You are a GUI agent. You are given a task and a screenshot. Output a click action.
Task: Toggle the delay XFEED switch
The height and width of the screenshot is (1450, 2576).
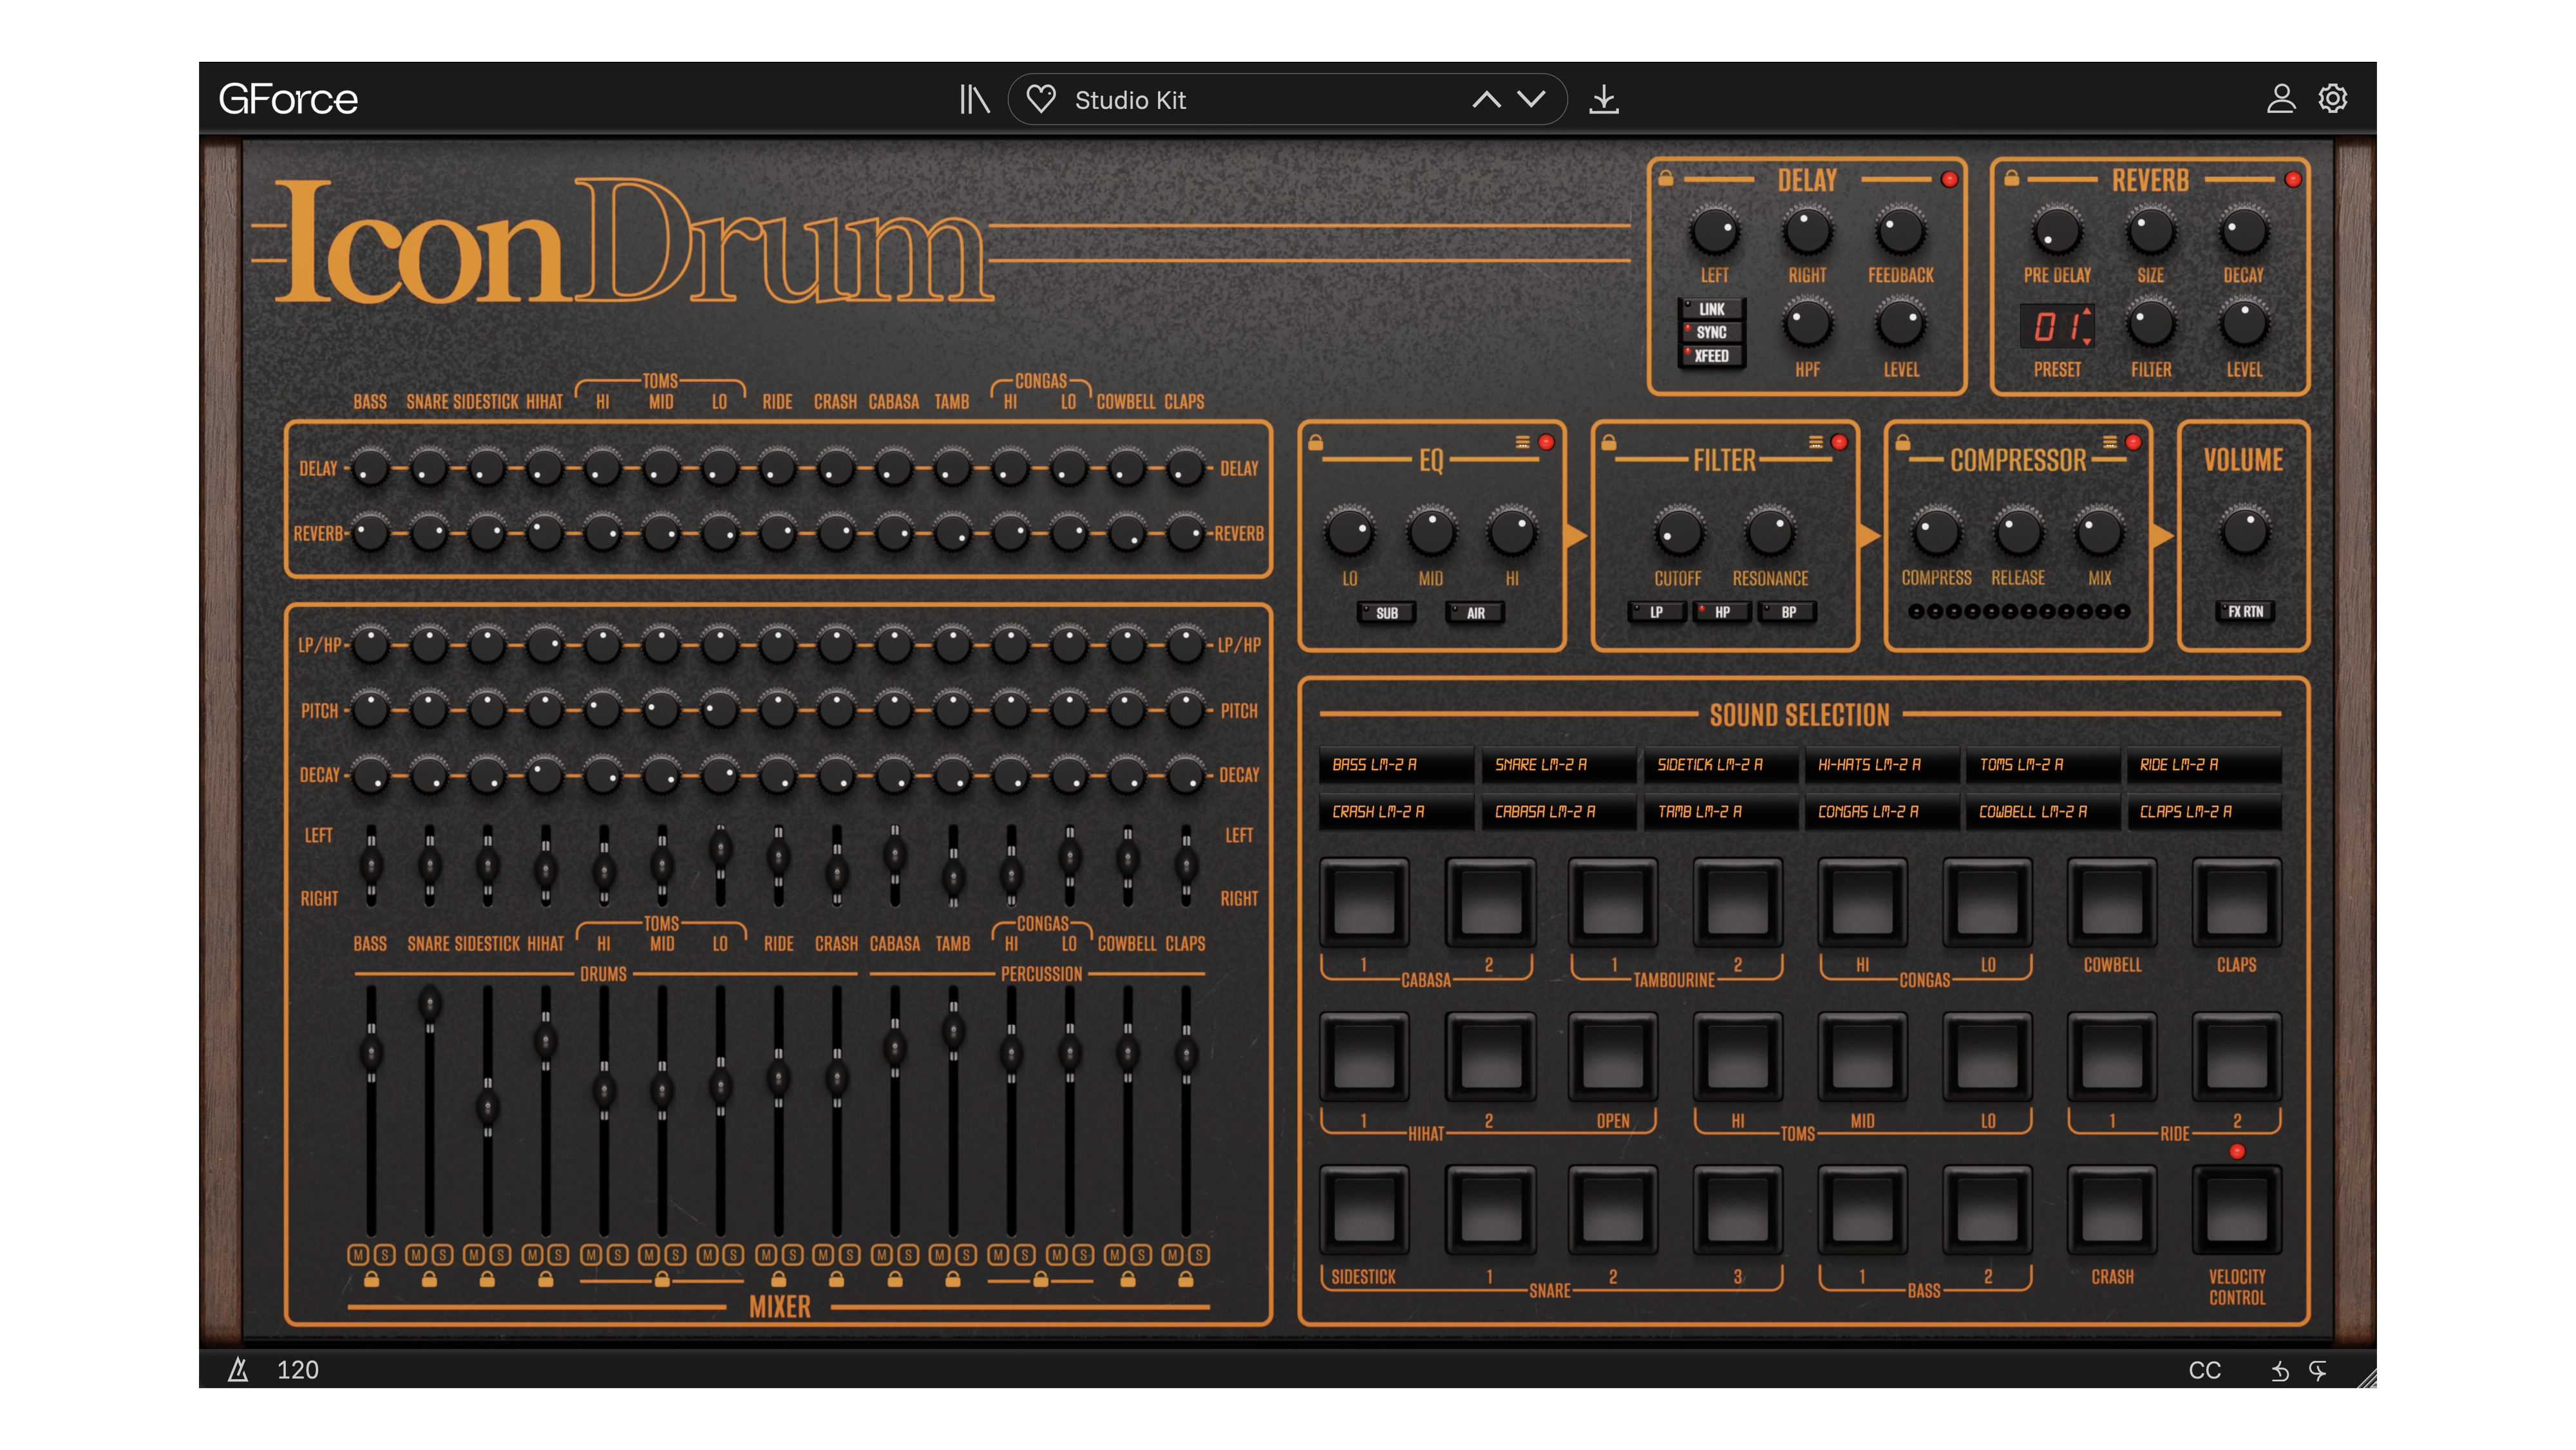point(1711,356)
